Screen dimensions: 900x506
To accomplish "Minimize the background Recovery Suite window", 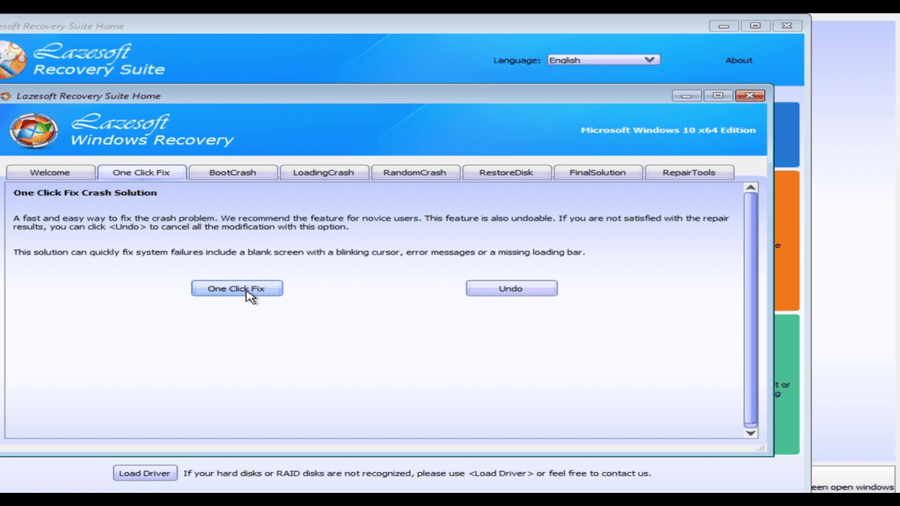I will point(723,26).
